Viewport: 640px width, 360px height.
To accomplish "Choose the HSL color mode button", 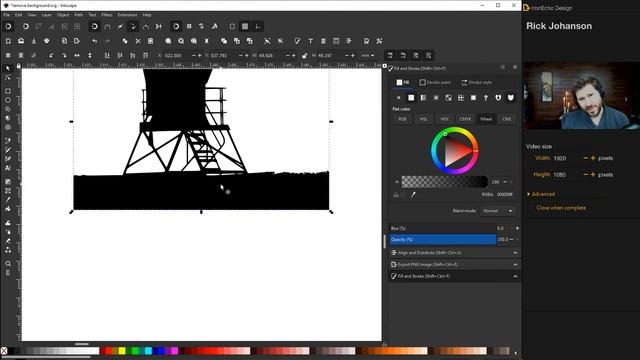I will 423,119.
